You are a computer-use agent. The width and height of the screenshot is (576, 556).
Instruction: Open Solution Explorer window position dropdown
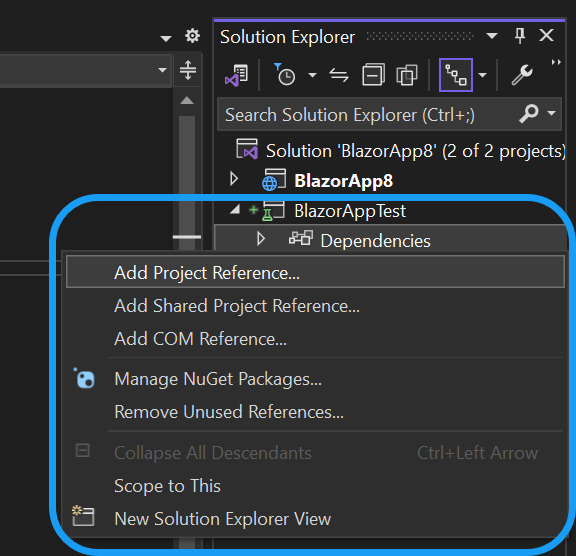click(492, 36)
